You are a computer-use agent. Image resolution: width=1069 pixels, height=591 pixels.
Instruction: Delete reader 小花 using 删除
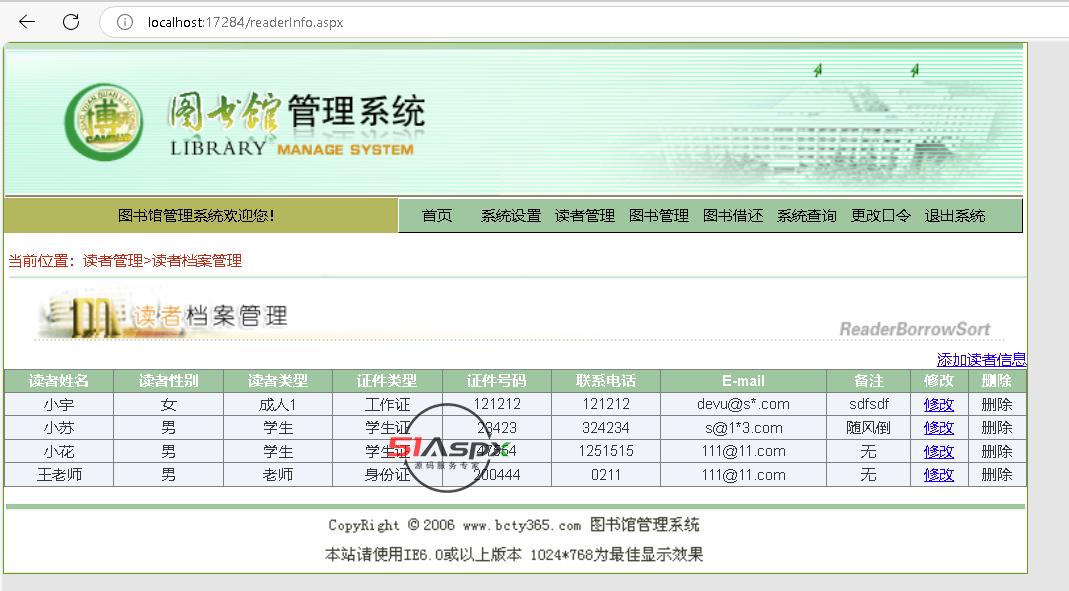[x=997, y=452]
